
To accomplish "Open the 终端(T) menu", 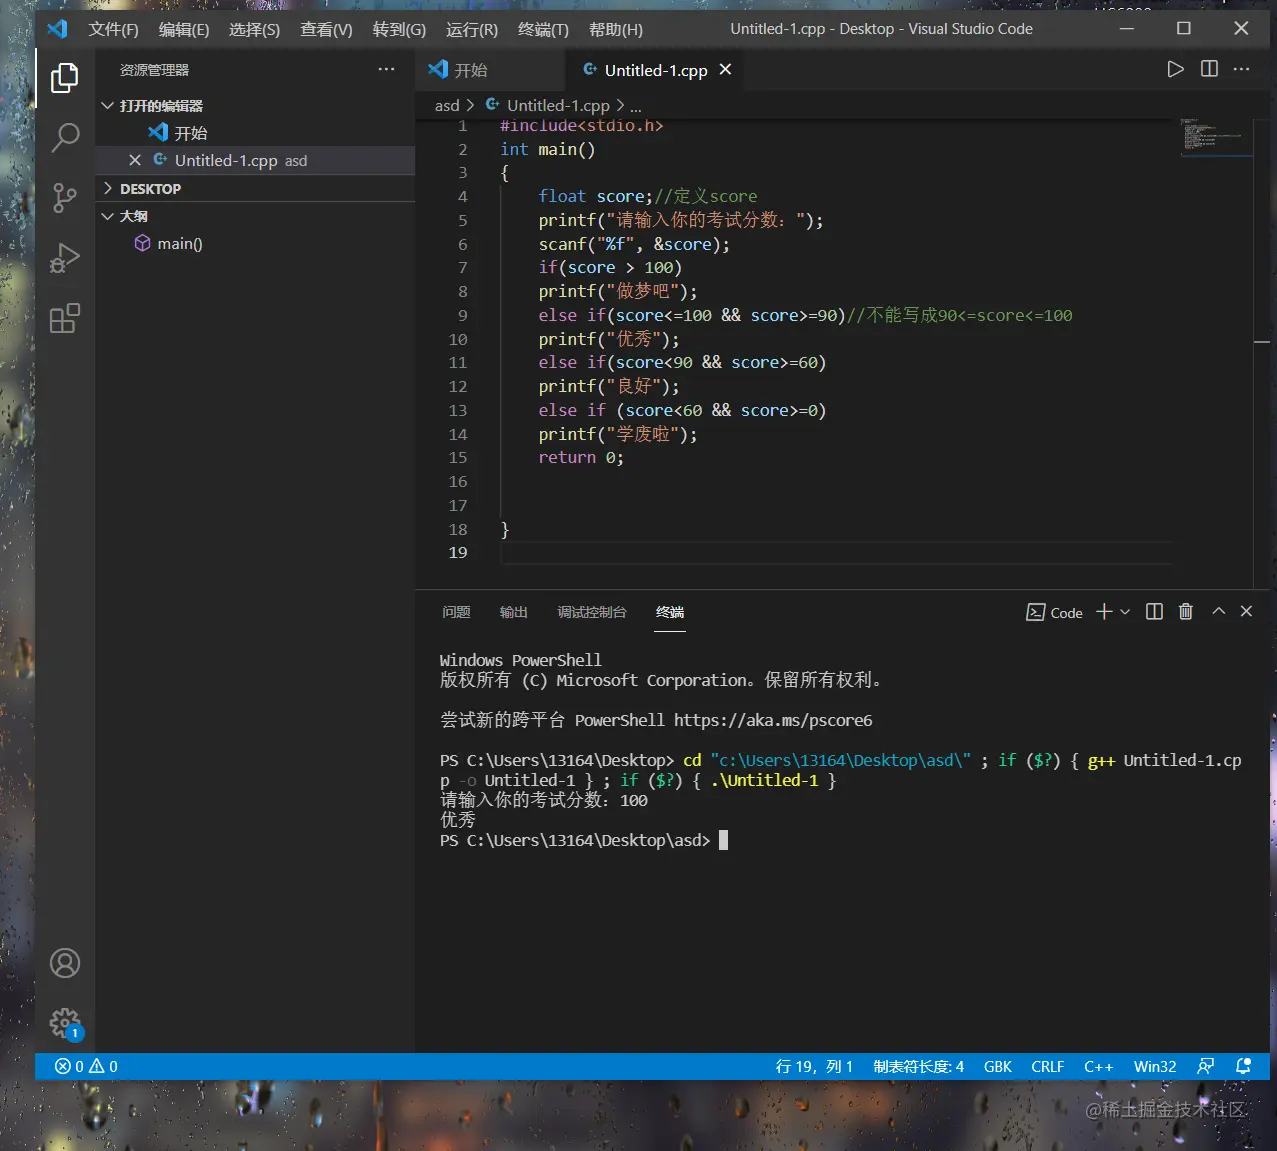I will pyautogui.click(x=543, y=29).
